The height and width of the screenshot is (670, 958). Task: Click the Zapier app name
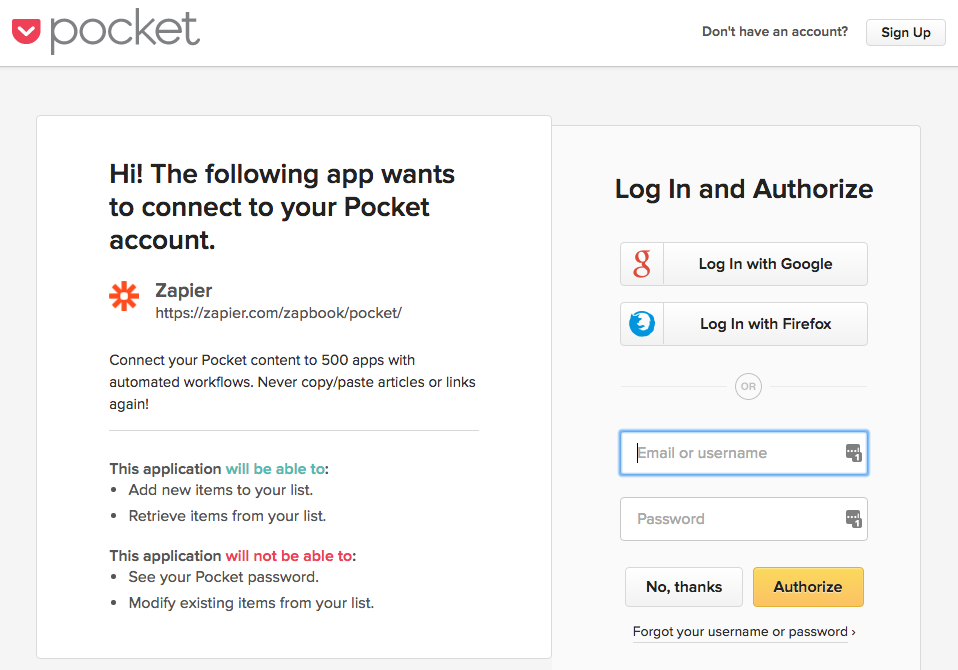click(183, 290)
